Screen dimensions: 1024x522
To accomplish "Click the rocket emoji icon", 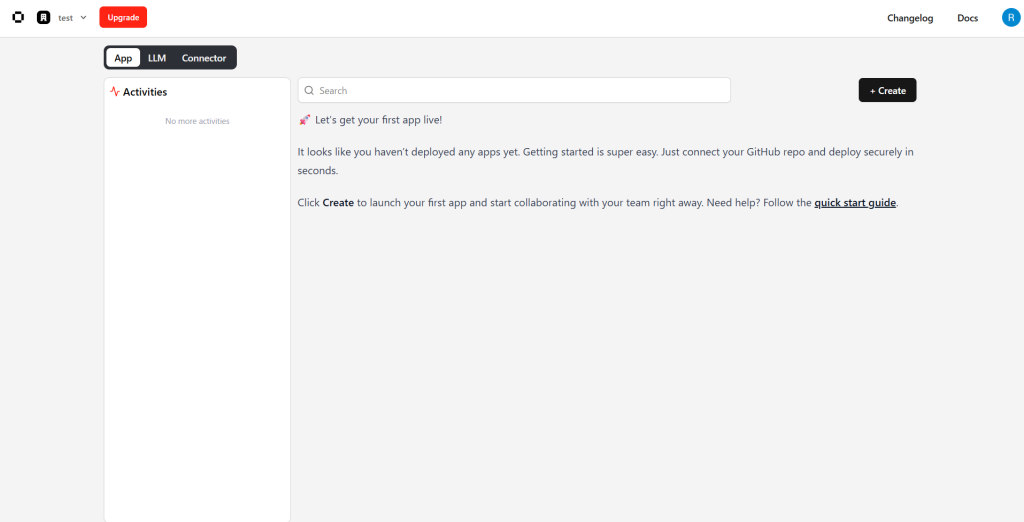I will click(304, 120).
